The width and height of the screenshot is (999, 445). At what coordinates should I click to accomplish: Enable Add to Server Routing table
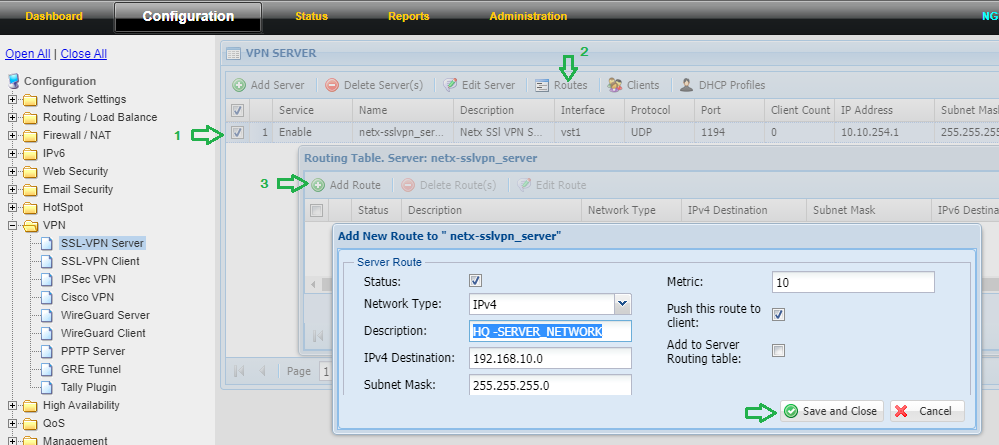pyautogui.click(x=779, y=350)
